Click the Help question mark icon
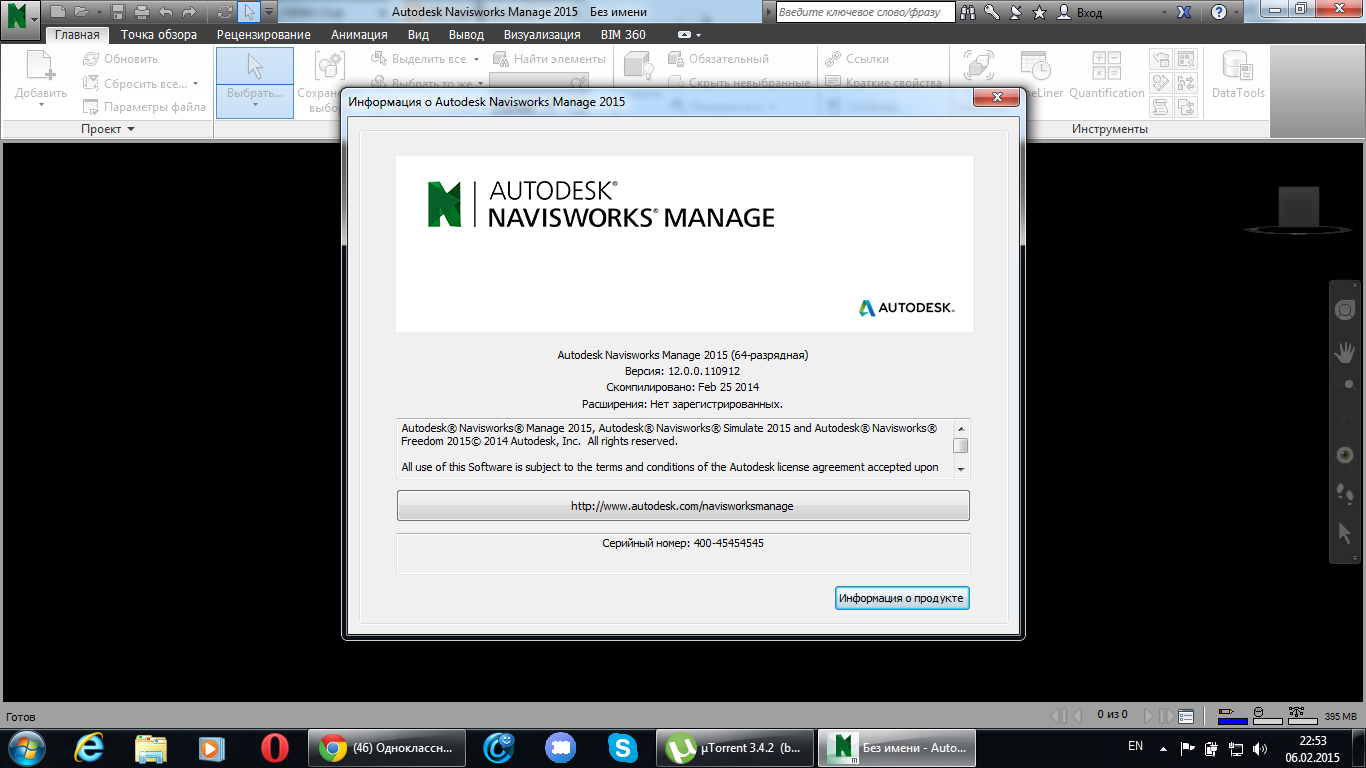The width and height of the screenshot is (1366, 768). (1218, 12)
